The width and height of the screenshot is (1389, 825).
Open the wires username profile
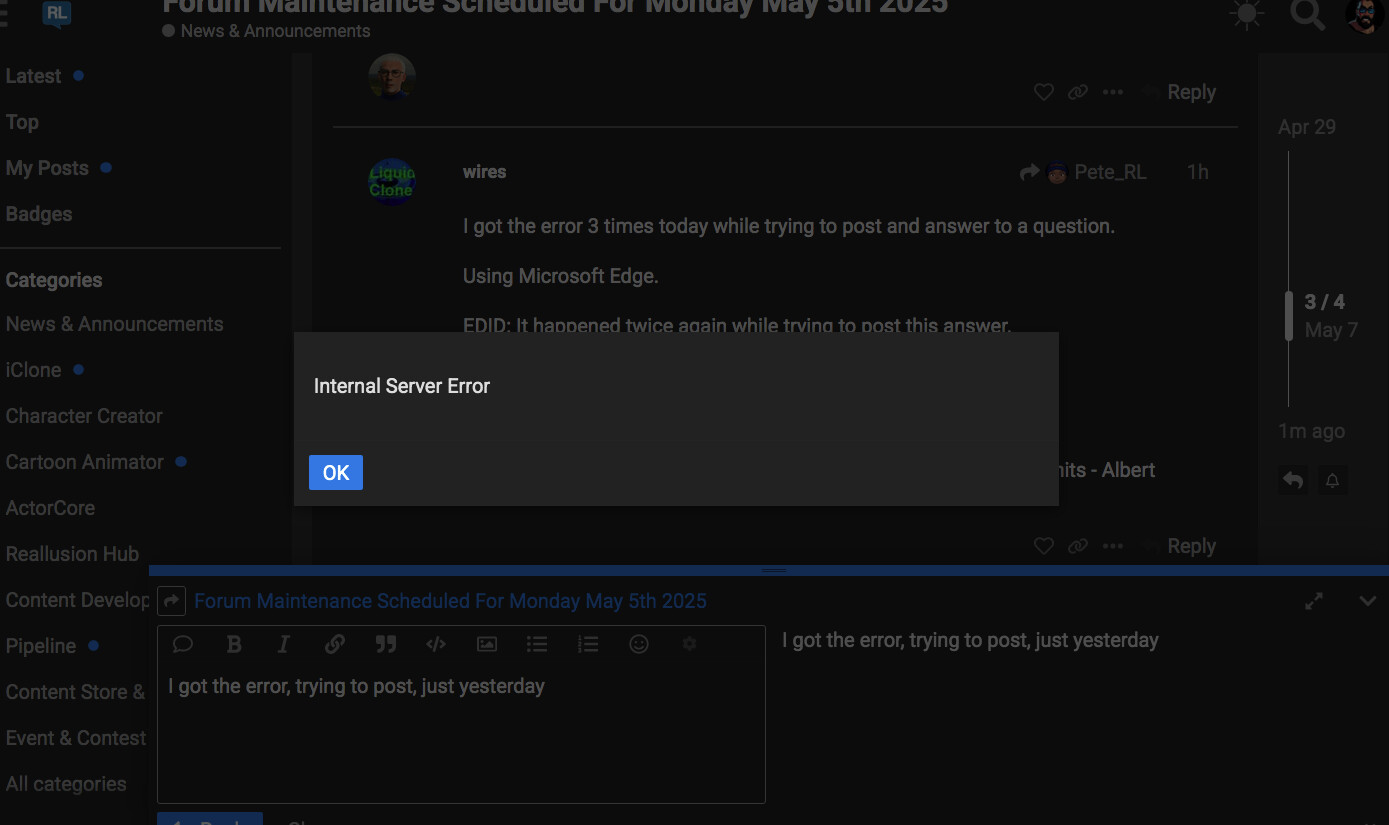(484, 172)
